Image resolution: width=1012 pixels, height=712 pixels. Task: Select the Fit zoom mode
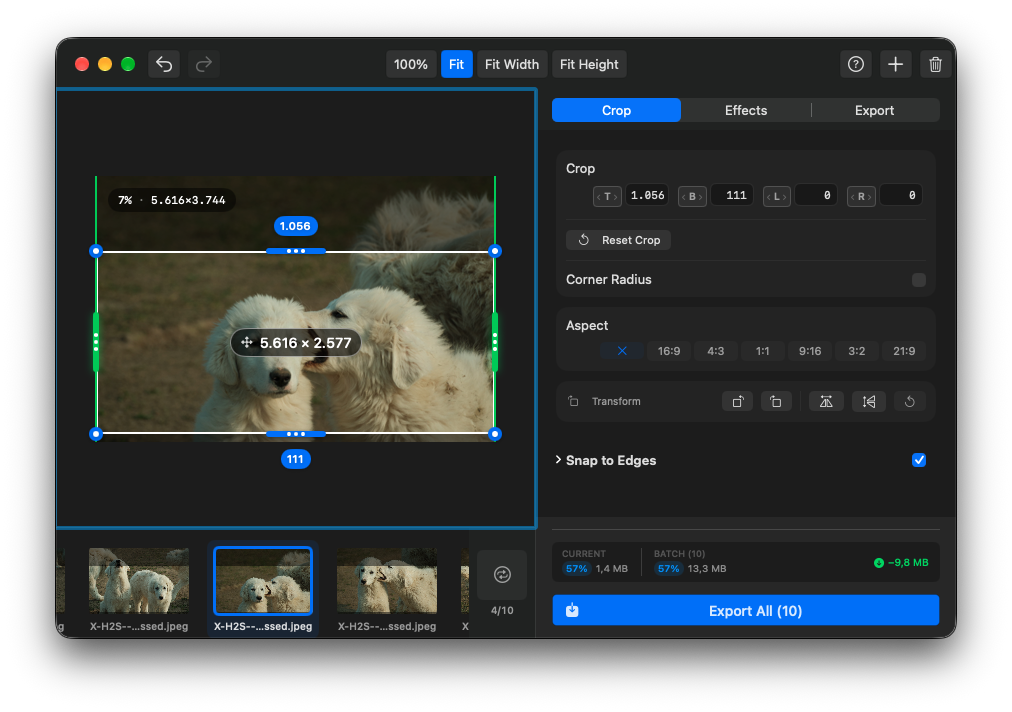[x=456, y=64]
